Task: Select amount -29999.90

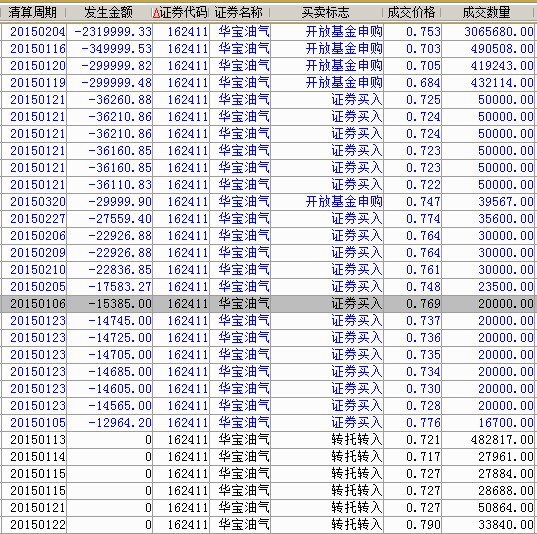Action: (x=120, y=202)
